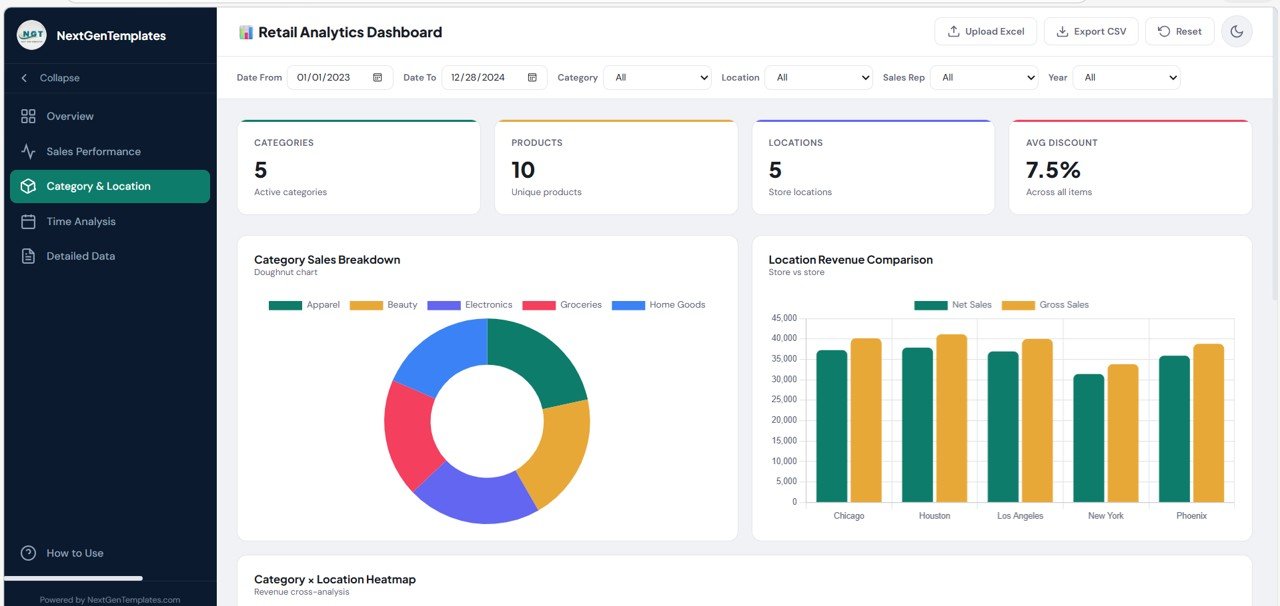Open the Date From calendar picker icon

click(x=377, y=77)
